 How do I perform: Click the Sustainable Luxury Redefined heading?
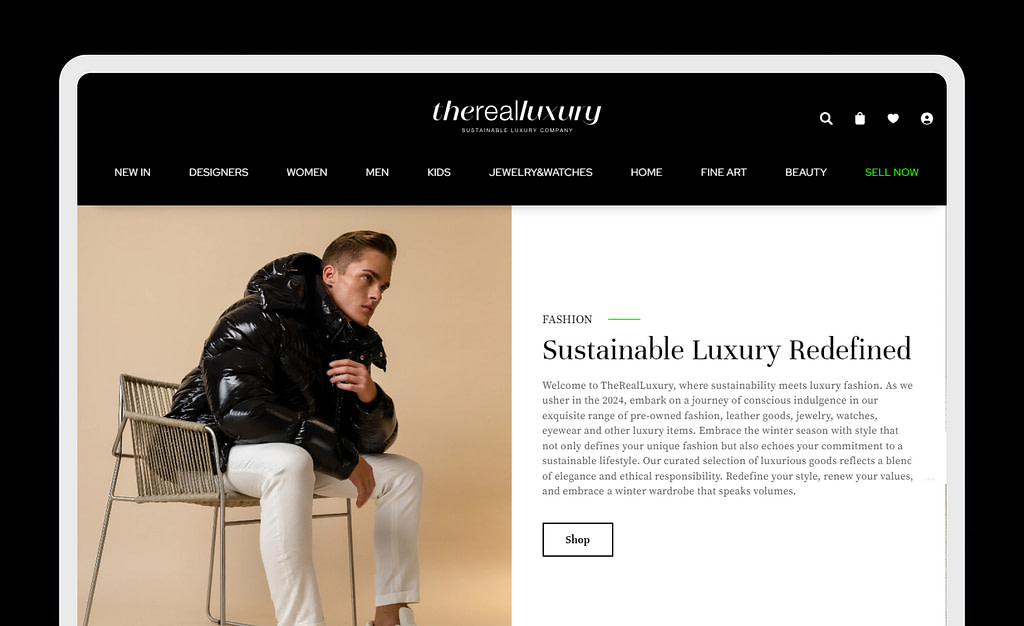tap(726, 350)
